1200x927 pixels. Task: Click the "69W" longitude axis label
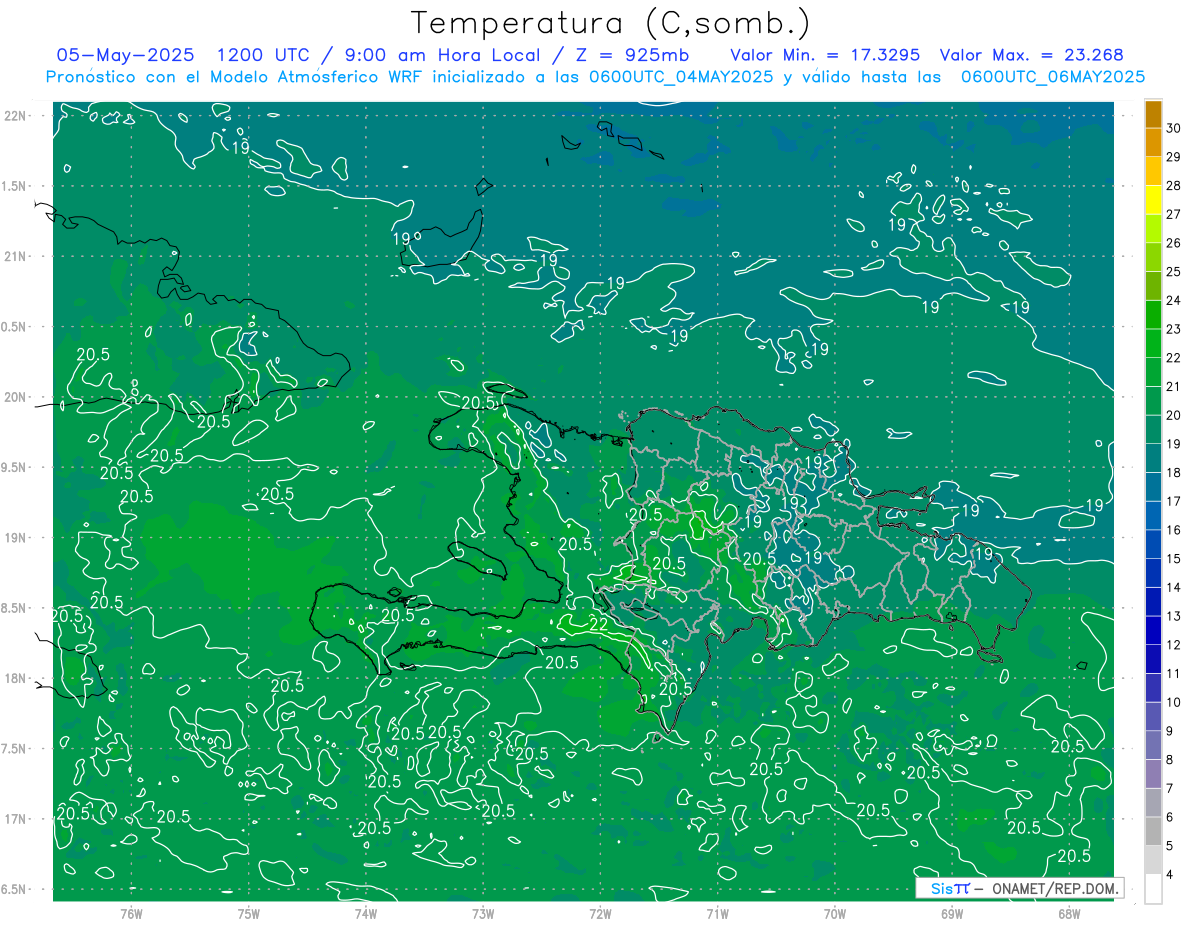coord(952,914)
